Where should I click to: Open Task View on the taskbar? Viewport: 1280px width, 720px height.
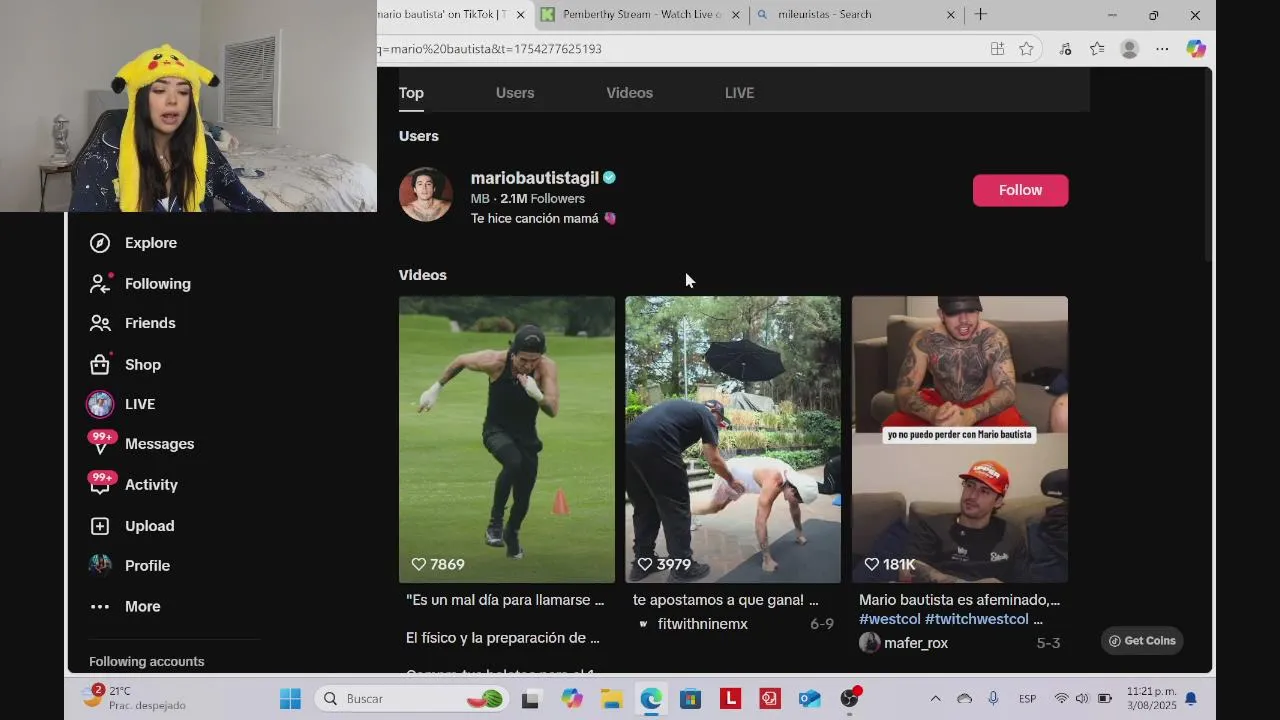pos(530,699)
